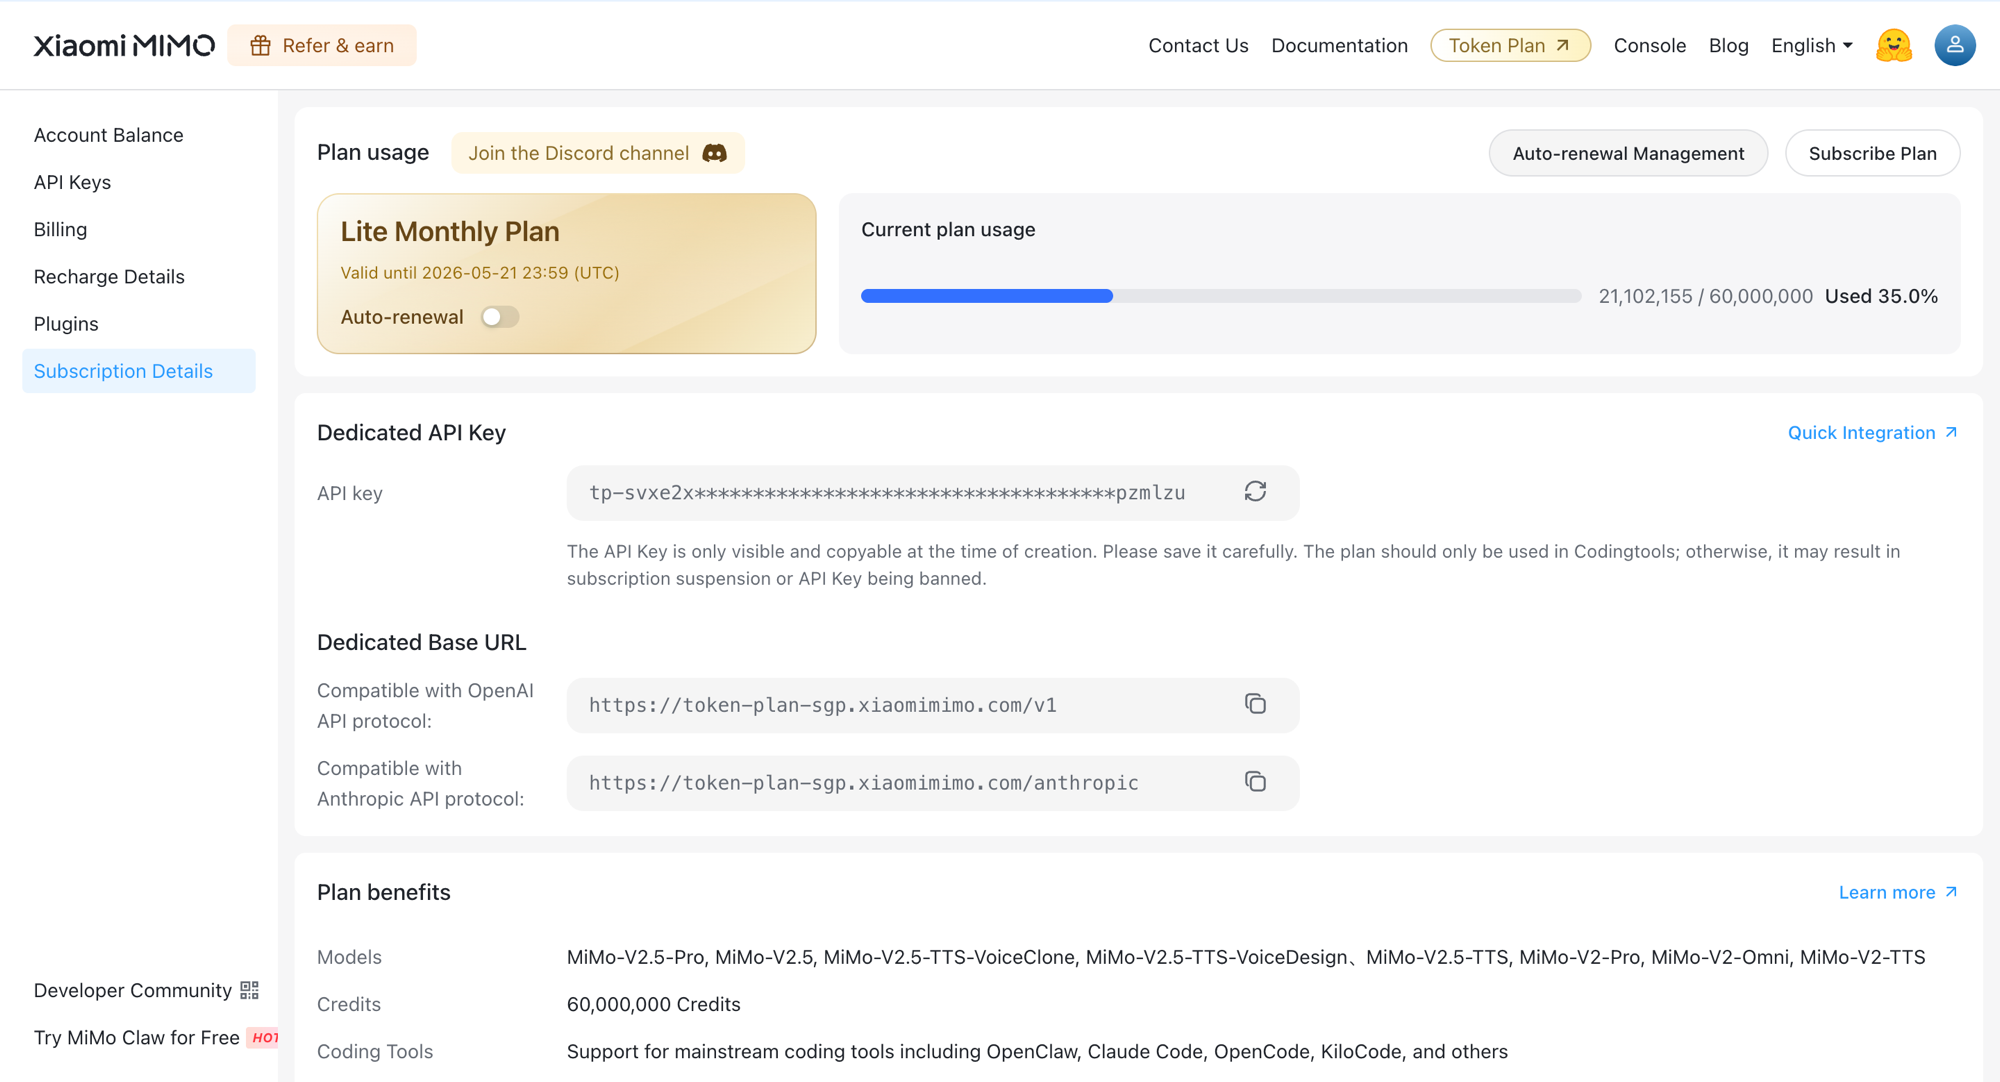Open the Discord icon link
Screen dimensions: 2000x1082
point(714,153)
